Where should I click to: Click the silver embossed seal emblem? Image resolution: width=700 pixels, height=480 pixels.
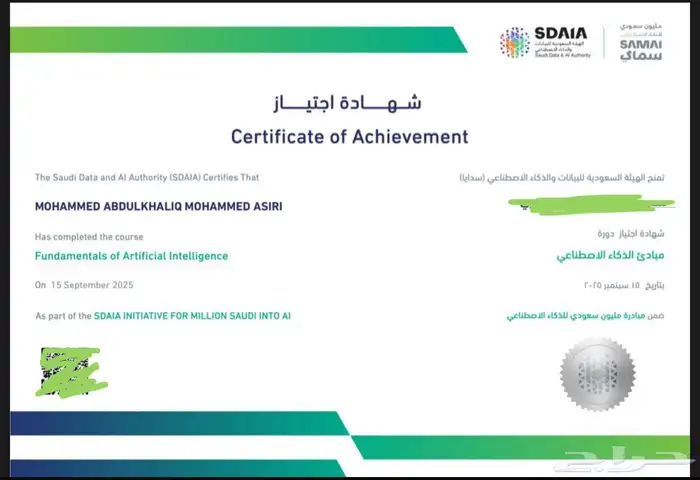[595, 371]
